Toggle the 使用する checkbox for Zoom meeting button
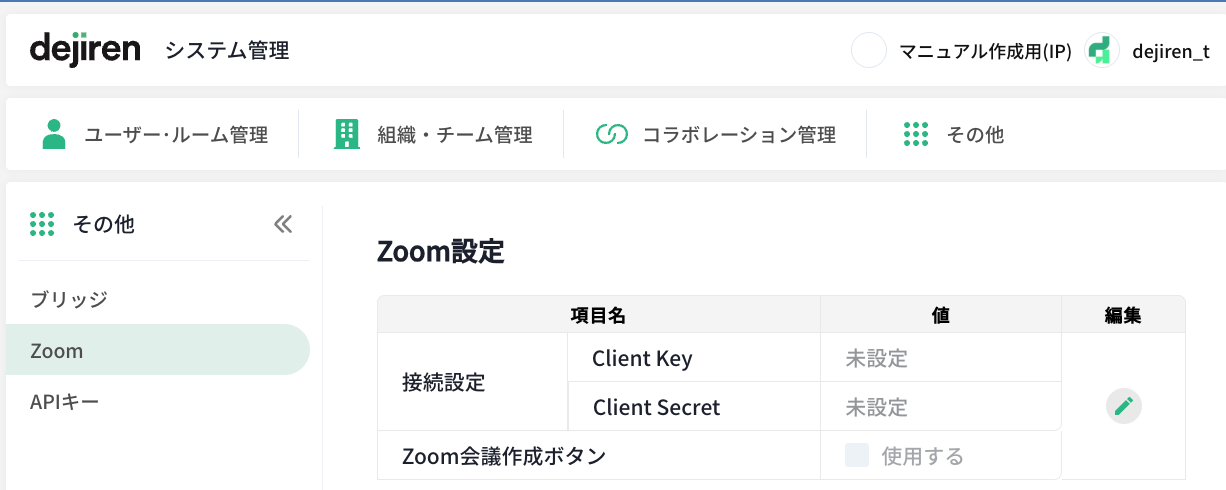 click(857, 456)
